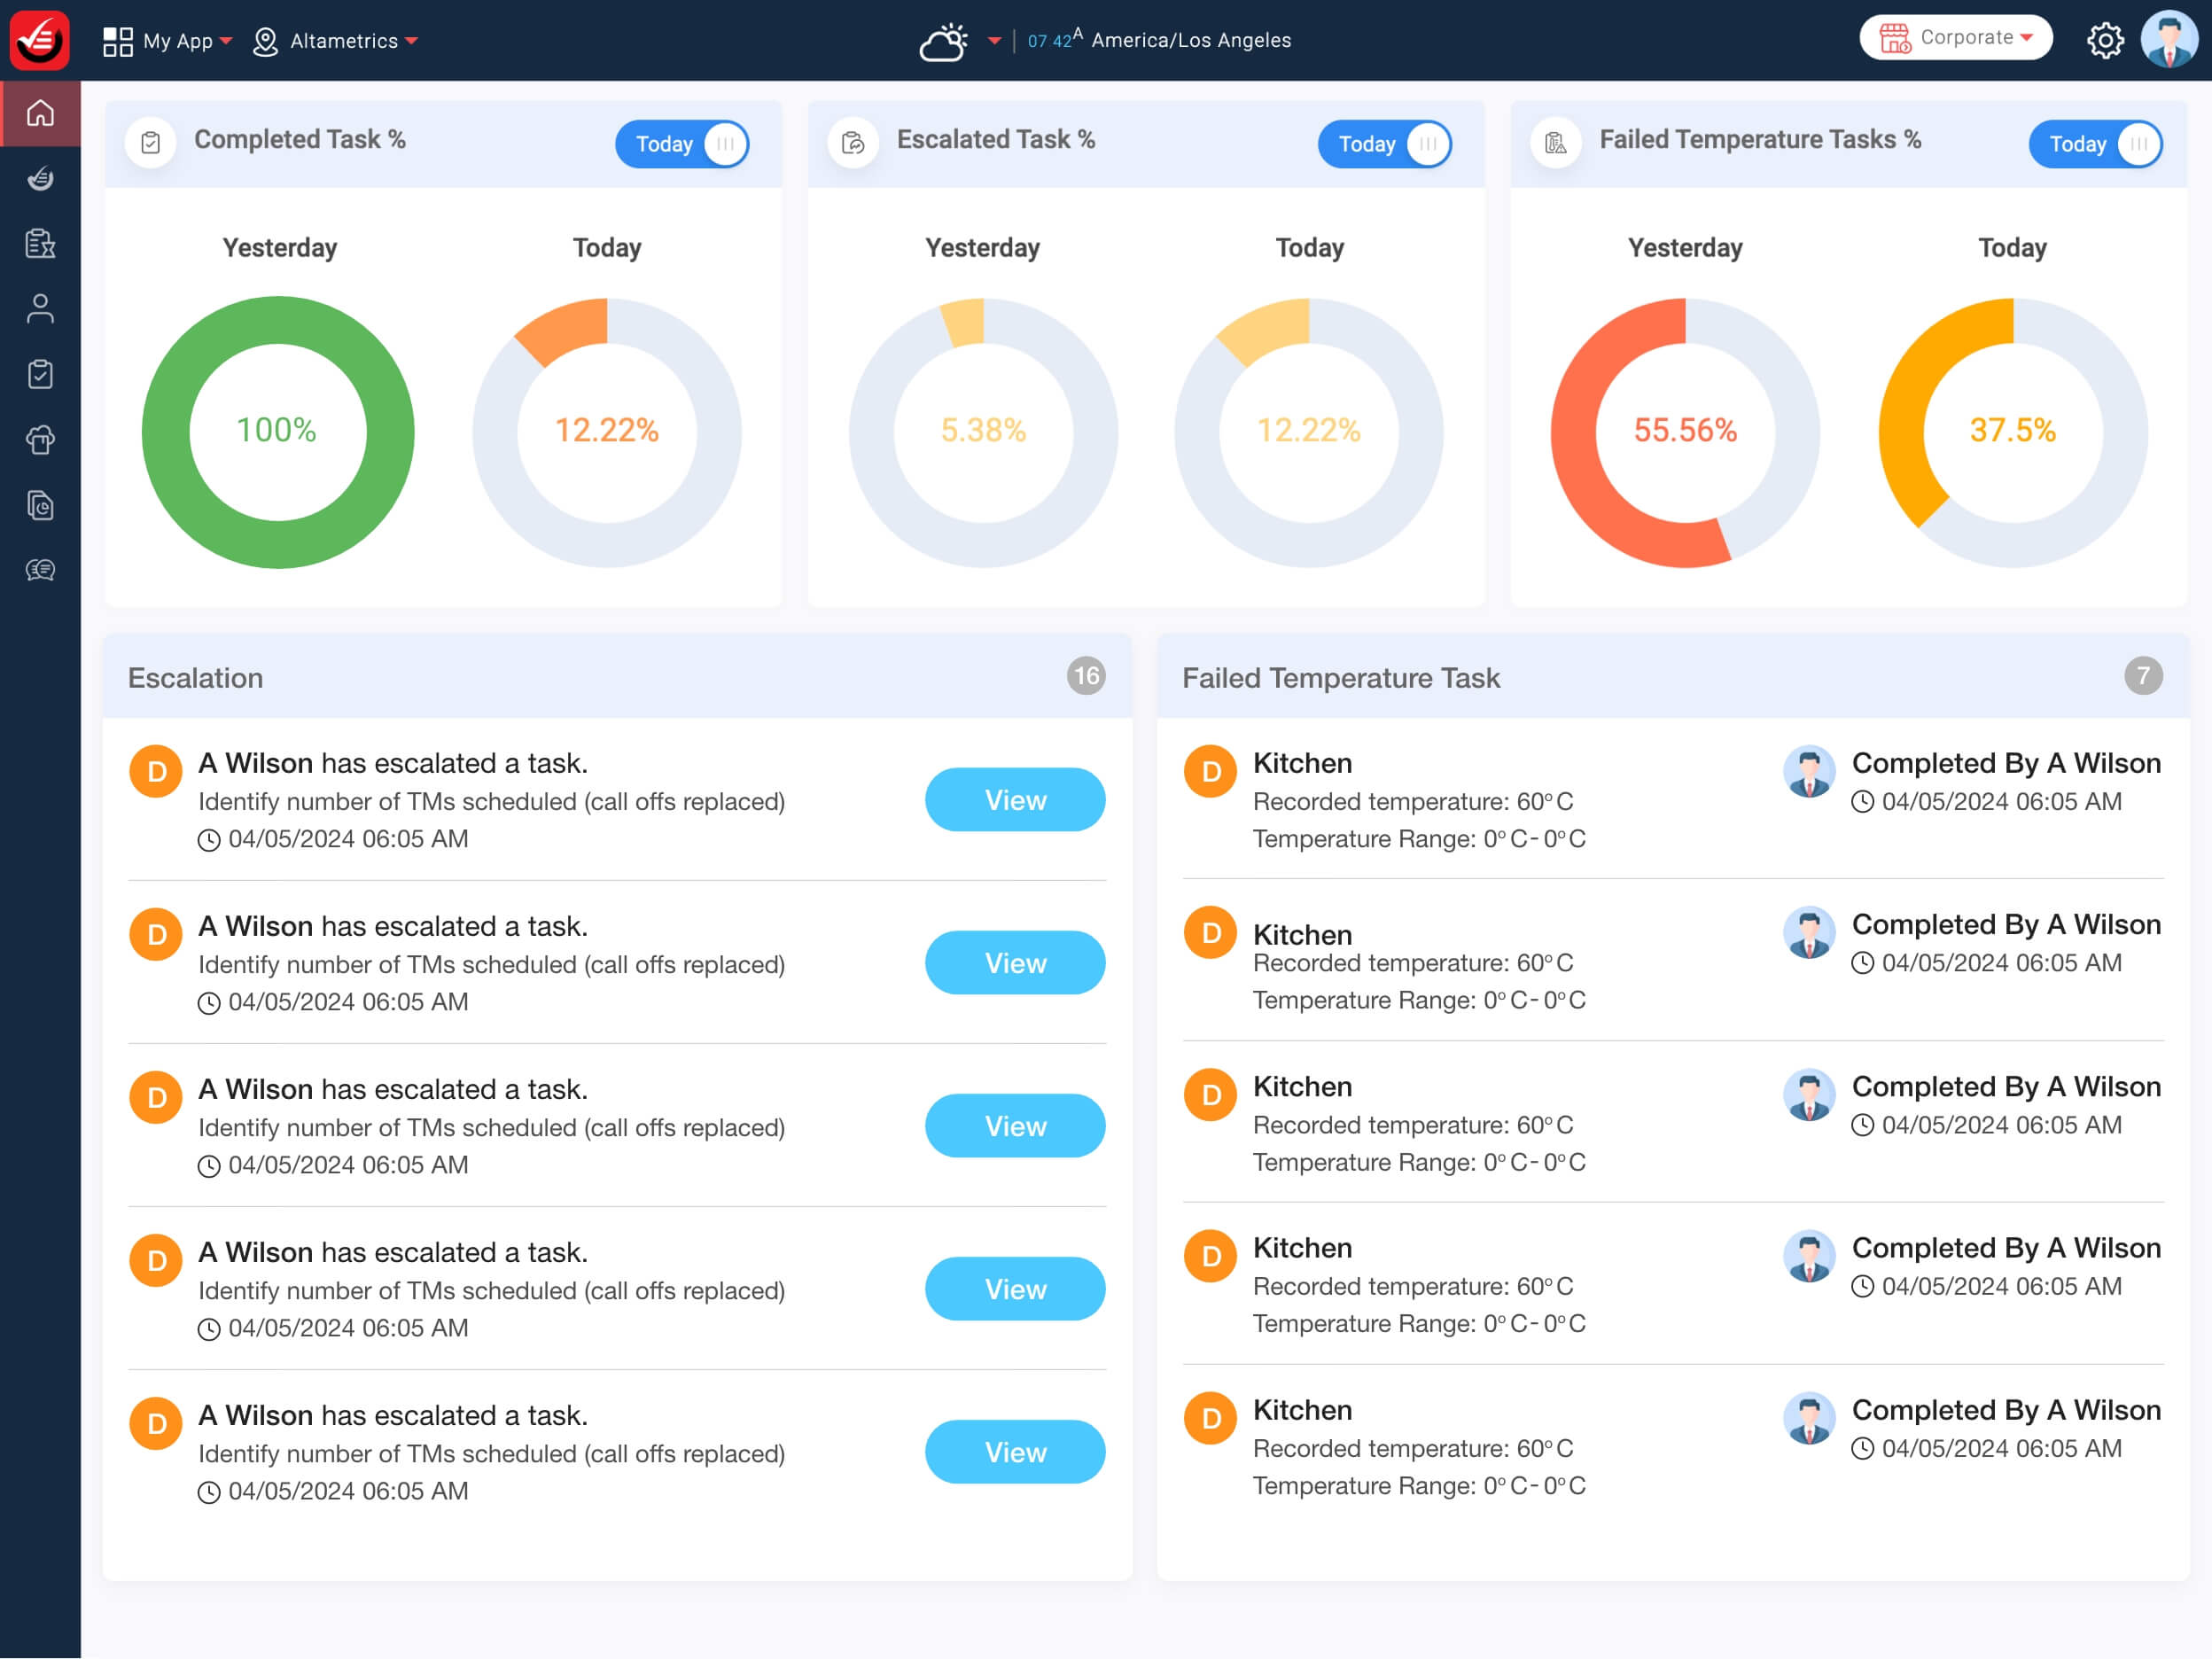Open the Altametrics location dropdown
This screenshot has height=1659, width=2212.
[x=335, y=41]
